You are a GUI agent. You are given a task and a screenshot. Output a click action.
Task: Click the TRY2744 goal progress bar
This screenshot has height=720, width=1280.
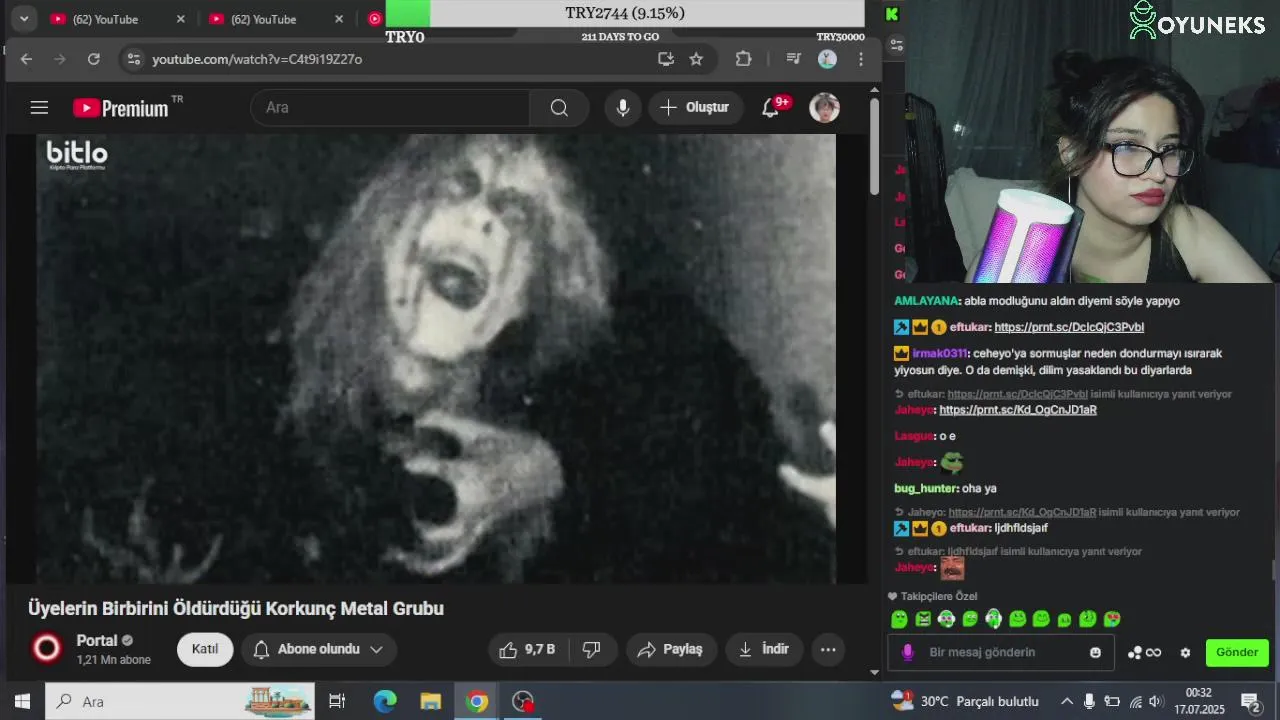(x=625, y=14)
